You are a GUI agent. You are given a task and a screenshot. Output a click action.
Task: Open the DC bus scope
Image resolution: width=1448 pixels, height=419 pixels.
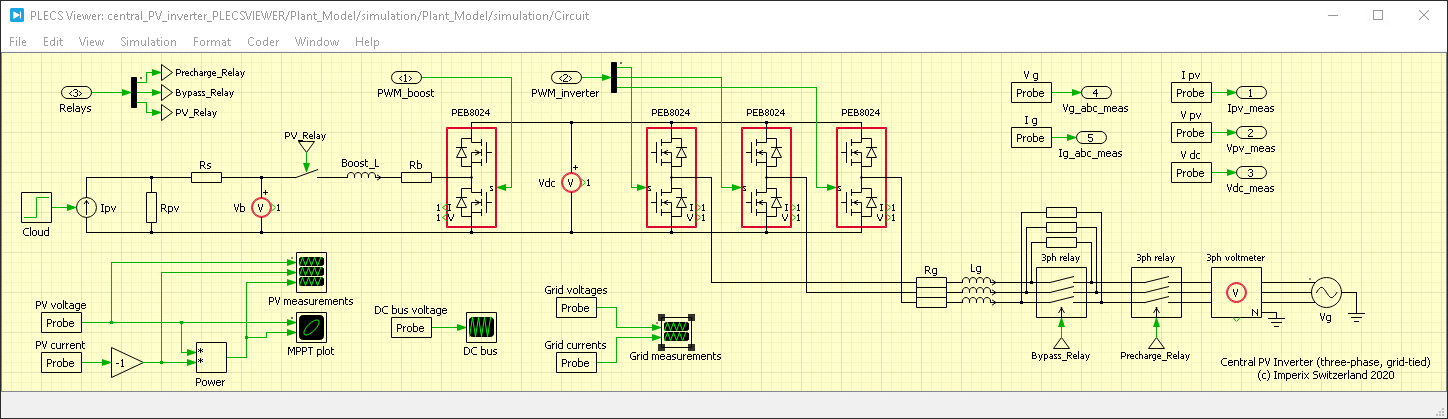pyautogui.click(x=482, y=328)
